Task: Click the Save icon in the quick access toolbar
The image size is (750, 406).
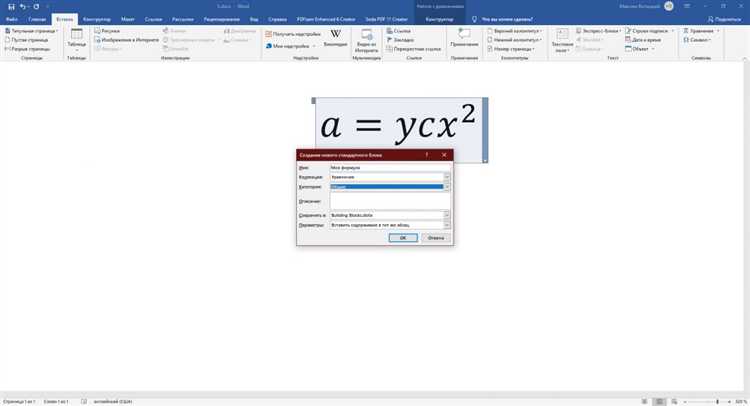Action: pos(11,7)
